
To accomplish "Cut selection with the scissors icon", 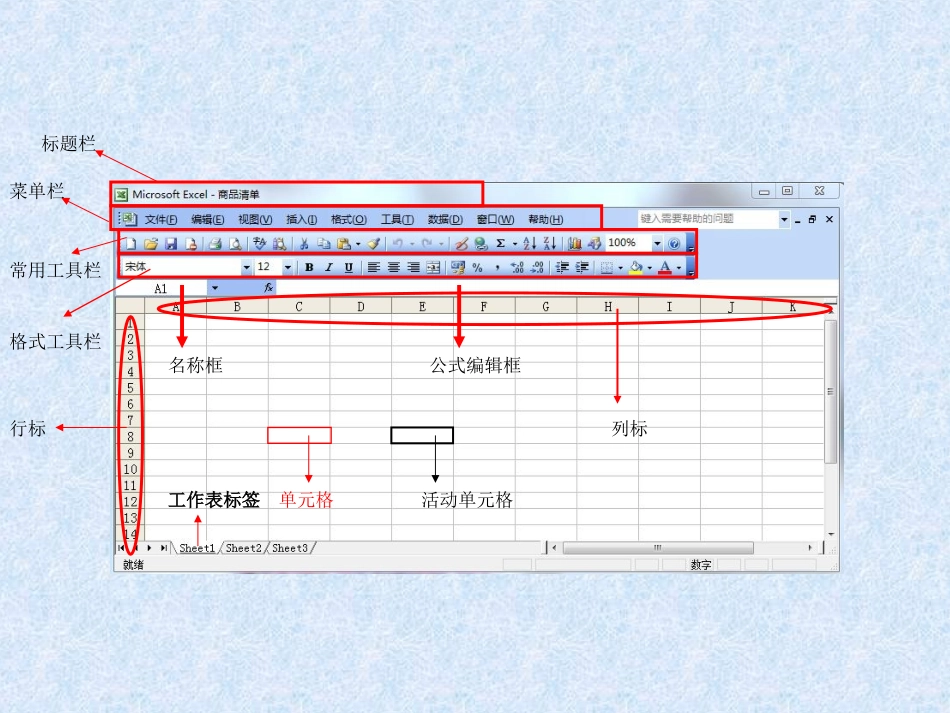I will coord(304,244).
